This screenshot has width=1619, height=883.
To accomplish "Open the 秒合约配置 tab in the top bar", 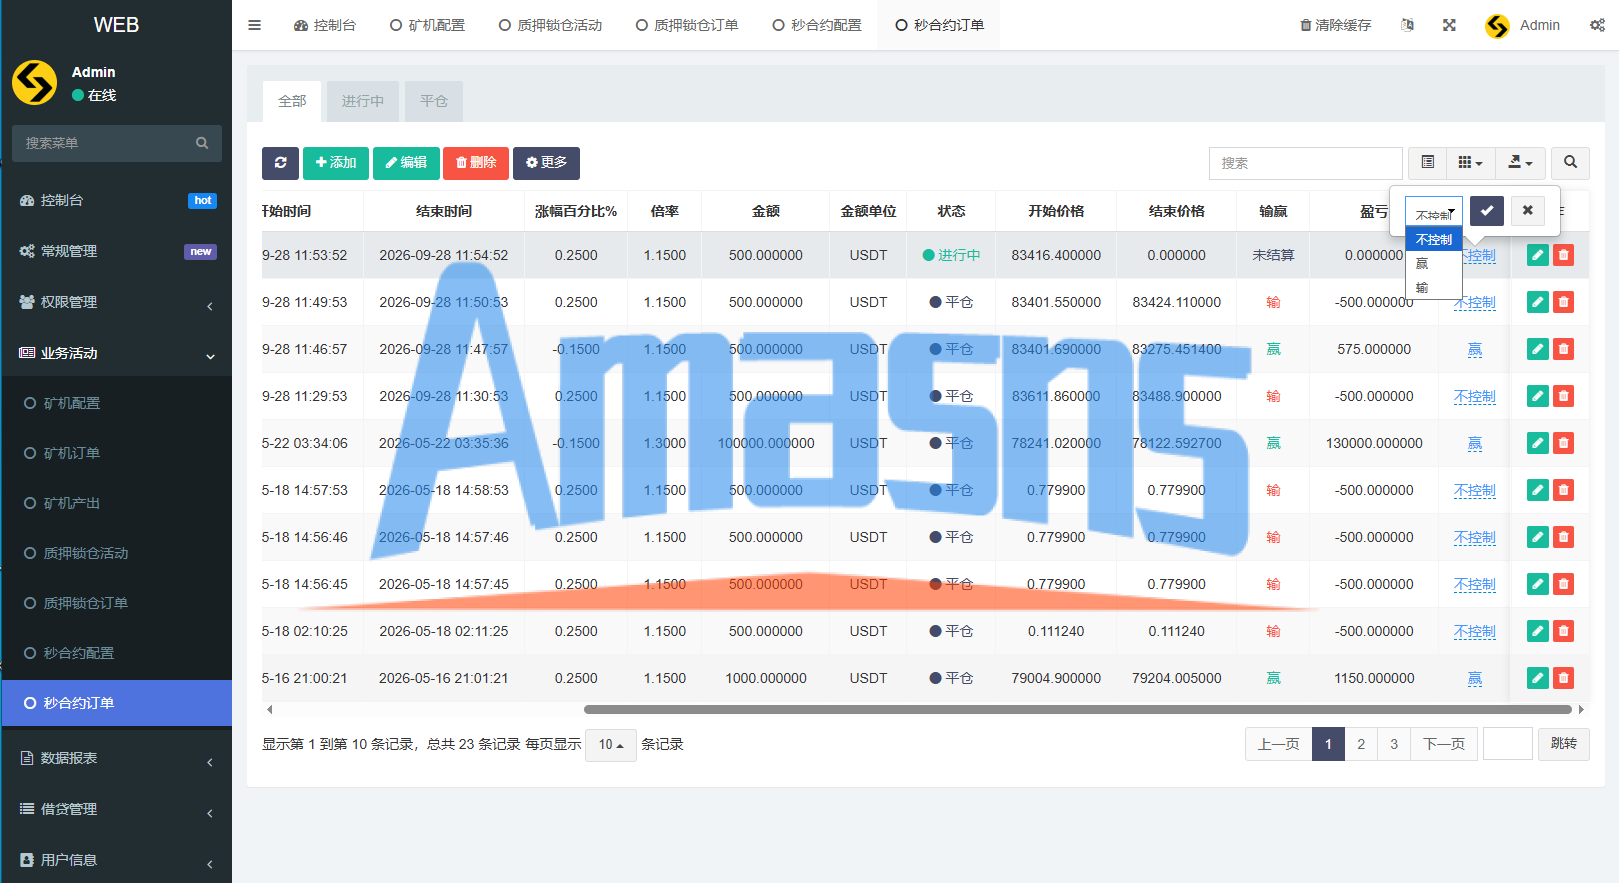I will point(817,25).
